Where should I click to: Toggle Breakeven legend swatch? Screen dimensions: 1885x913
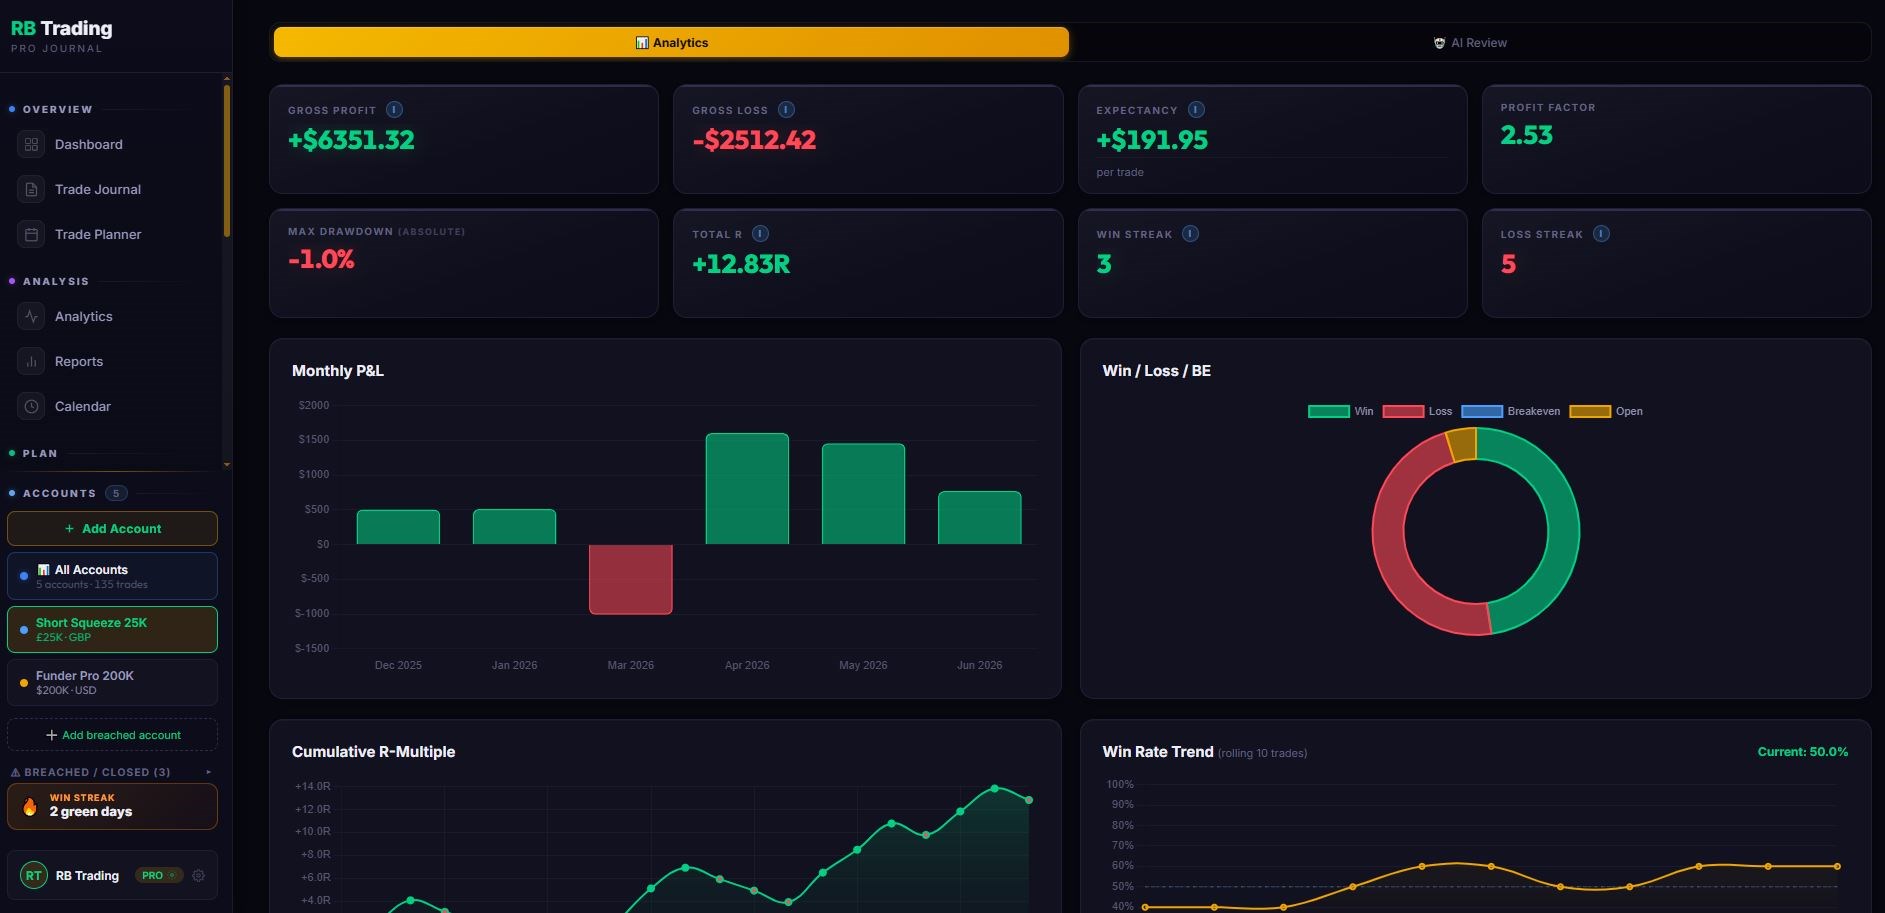tap(1482, 411)
